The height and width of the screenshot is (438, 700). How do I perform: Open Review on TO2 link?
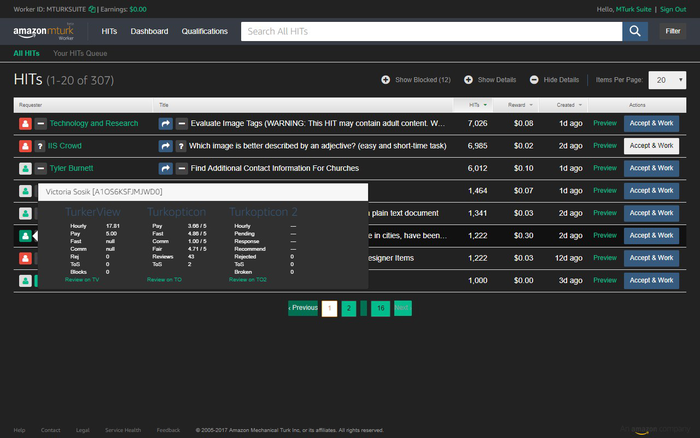point(248,279)
